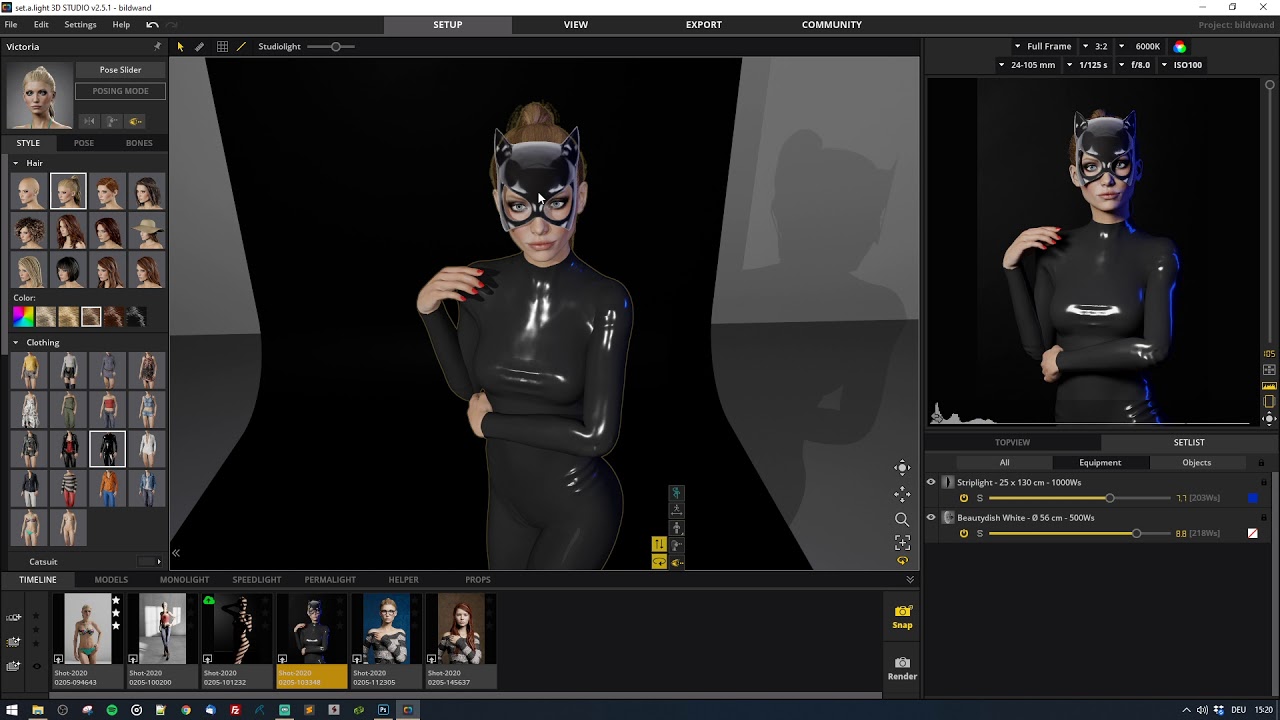
Task: Open the 6000K white balance dropdown
Action: (x=1140, y=46)
